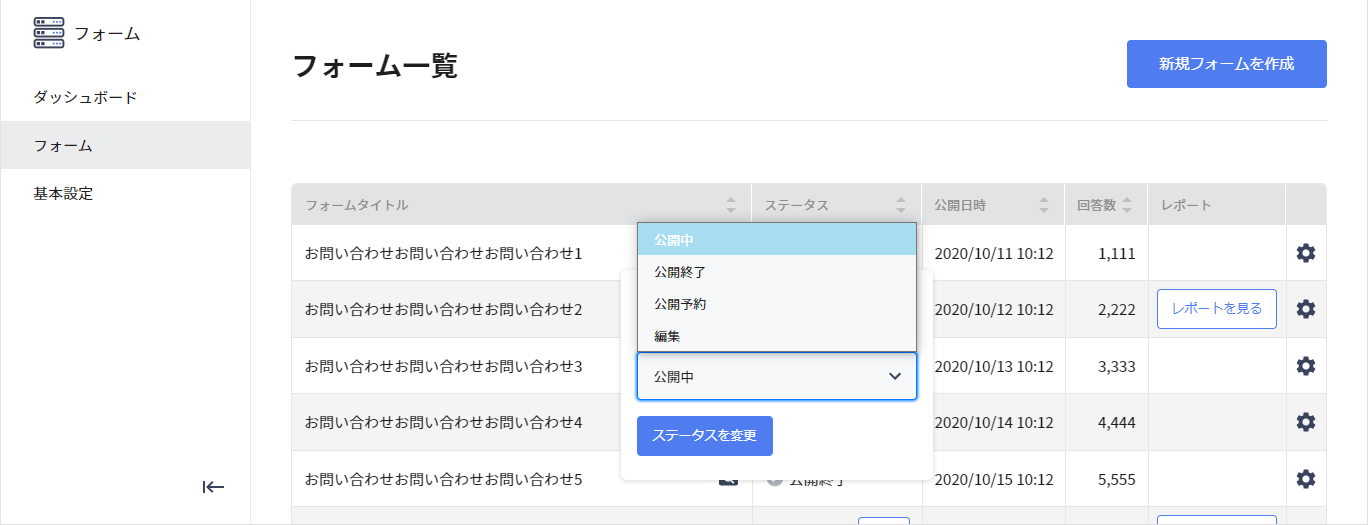Image resolution: width=1368 pixels, height=525 pixels.
Task: Click 新規フォームを作成 button
Action: pyautogui.click(x=1227, y=64)
